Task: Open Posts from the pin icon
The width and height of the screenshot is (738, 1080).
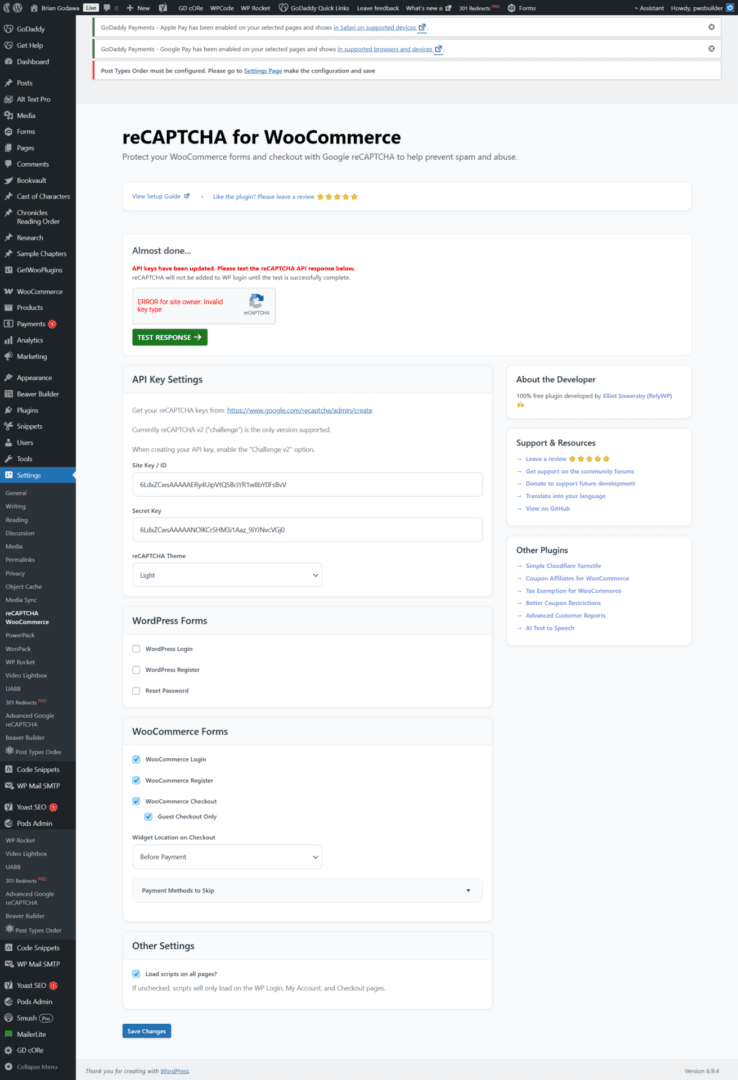Action: [x=8, y=83]
